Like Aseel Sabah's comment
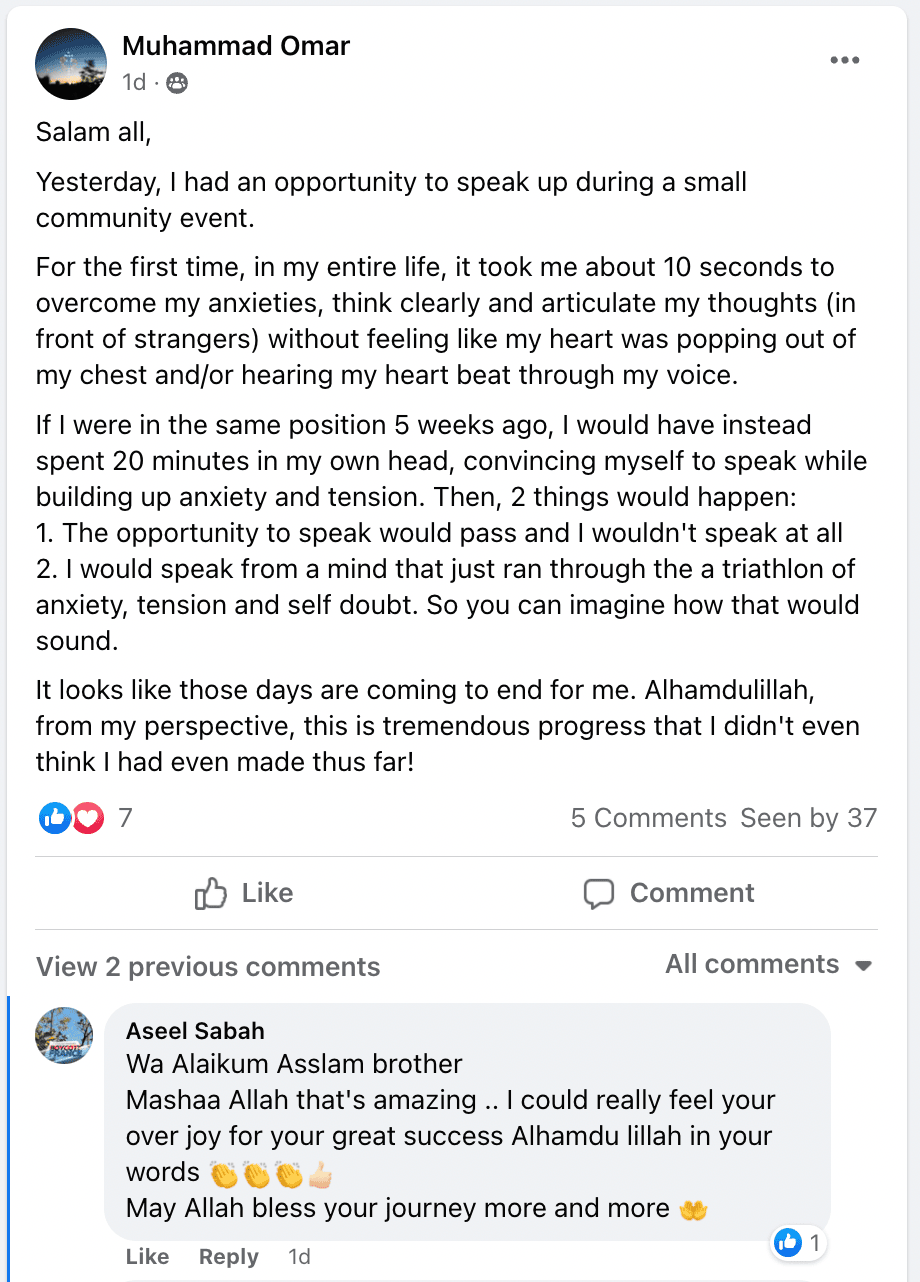This screenshot has height=1282, width=920. point(147,1257)
